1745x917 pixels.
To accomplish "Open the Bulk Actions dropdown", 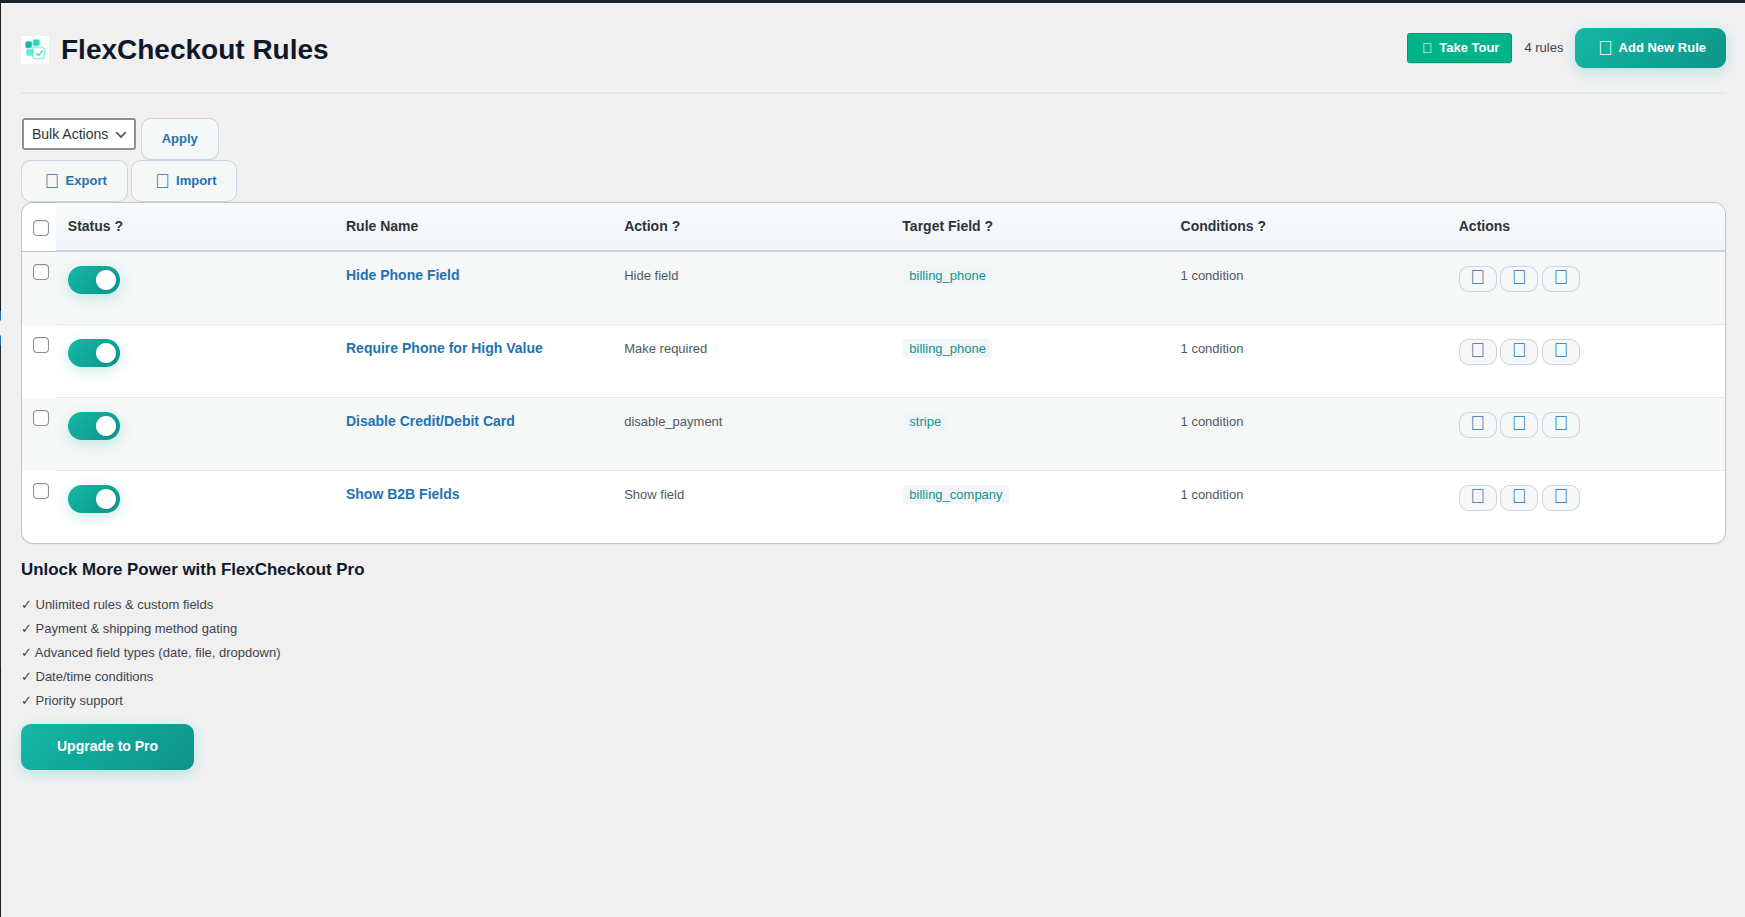I will pyautogui.click(x=78, y=134).
